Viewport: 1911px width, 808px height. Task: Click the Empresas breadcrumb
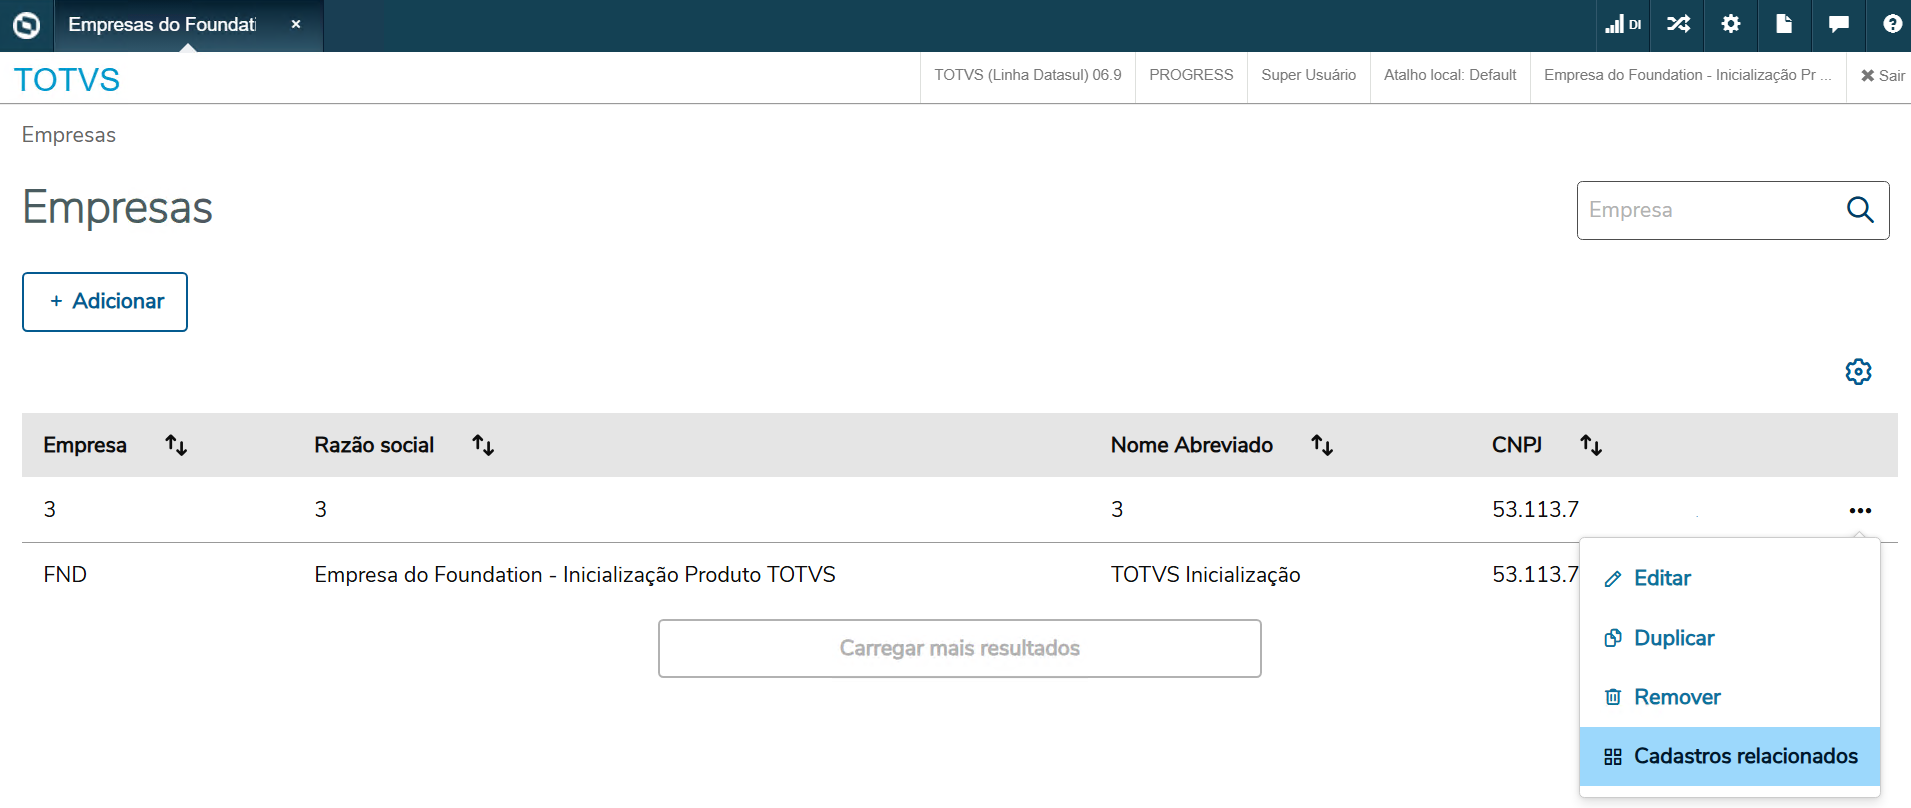[x=69, y=135]
